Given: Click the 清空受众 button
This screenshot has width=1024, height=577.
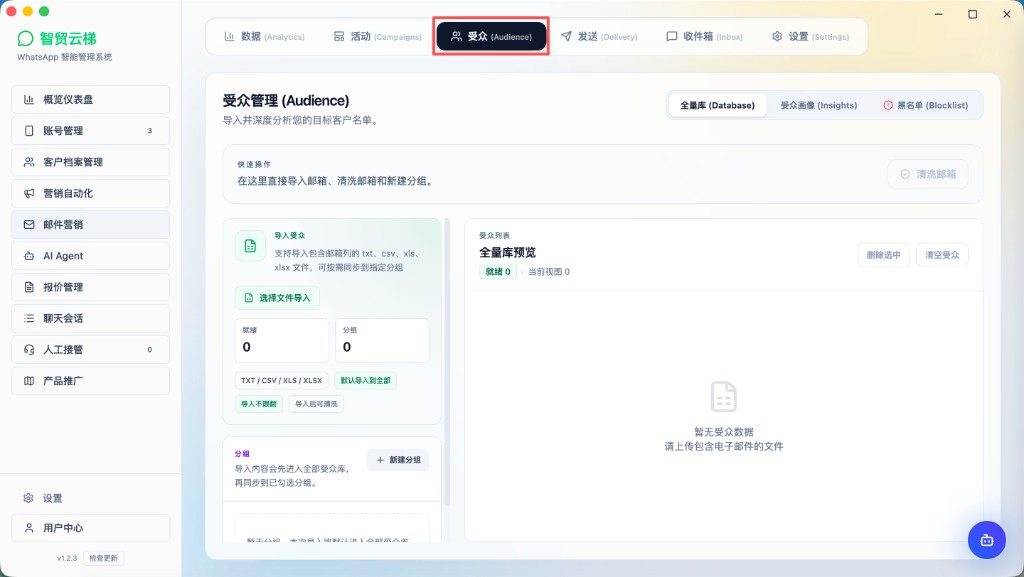Looking at the screenshot, I should coord(942,255).
